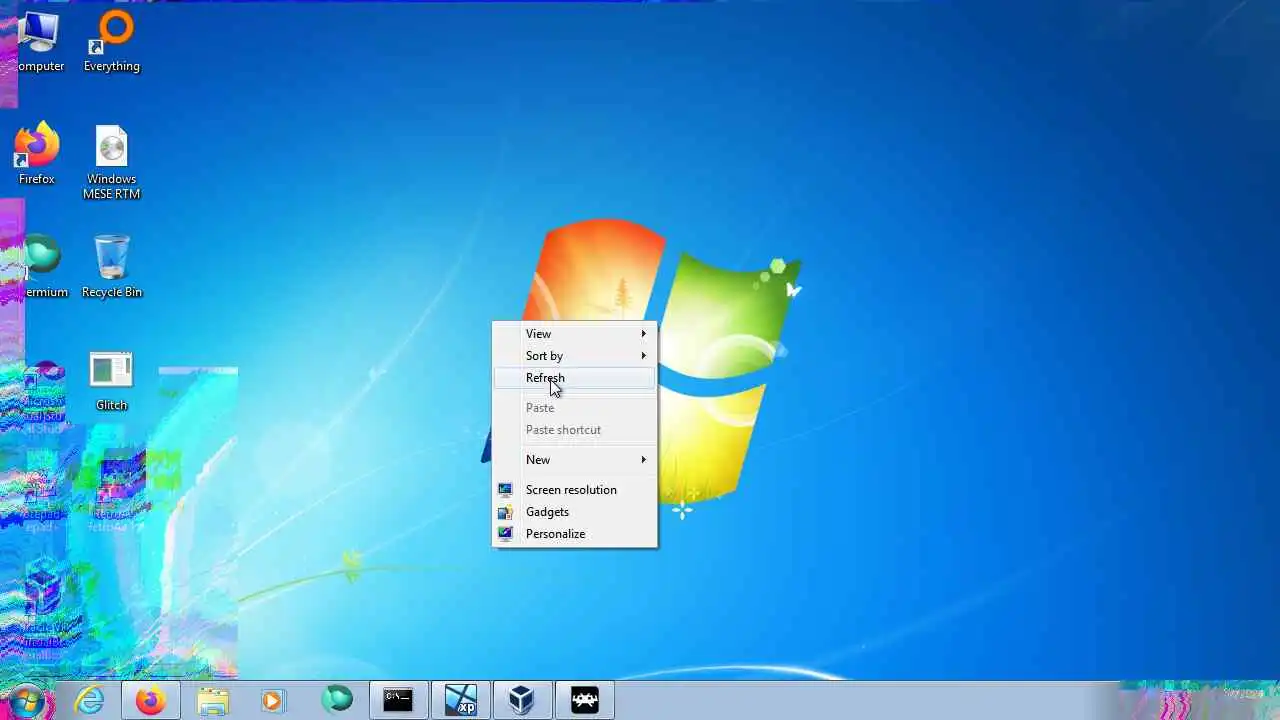Choose Gadgets from the context menu
This screenshot has height=720, width=1280.
point(575,512)
